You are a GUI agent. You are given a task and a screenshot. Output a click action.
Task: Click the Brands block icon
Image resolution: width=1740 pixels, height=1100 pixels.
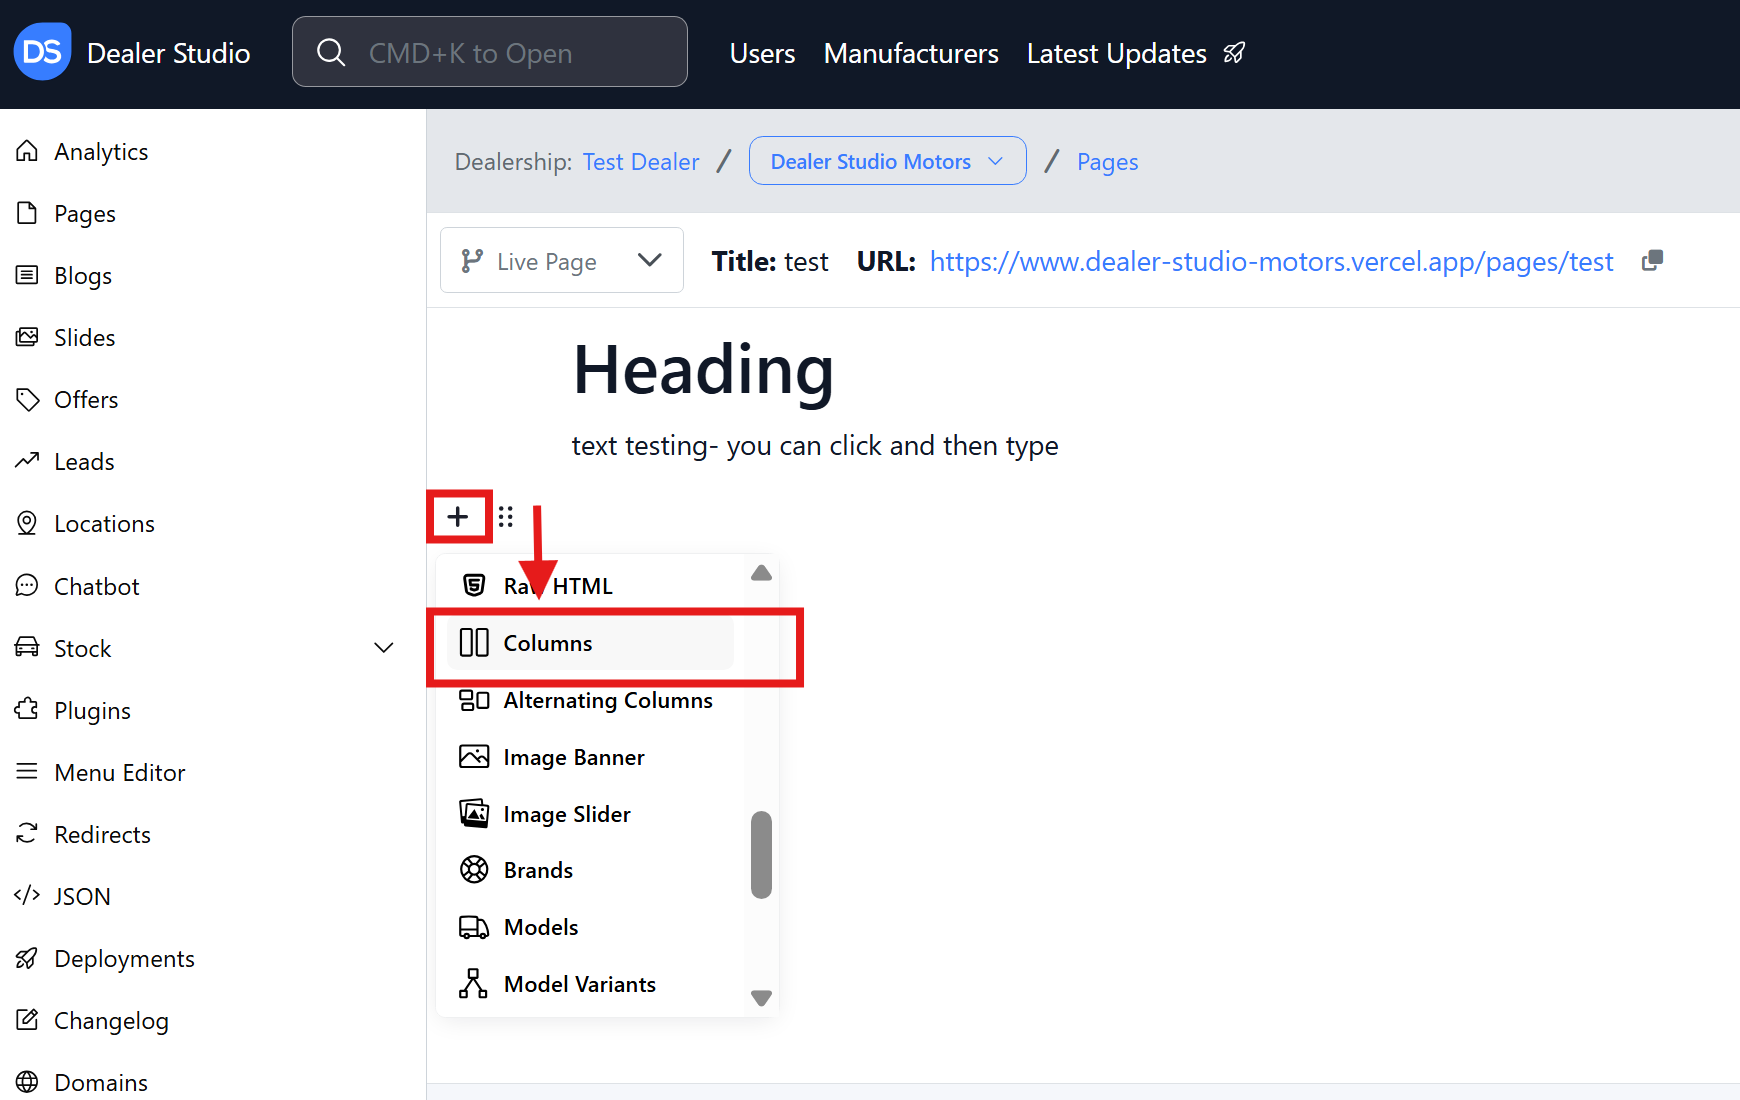[474, 870]
